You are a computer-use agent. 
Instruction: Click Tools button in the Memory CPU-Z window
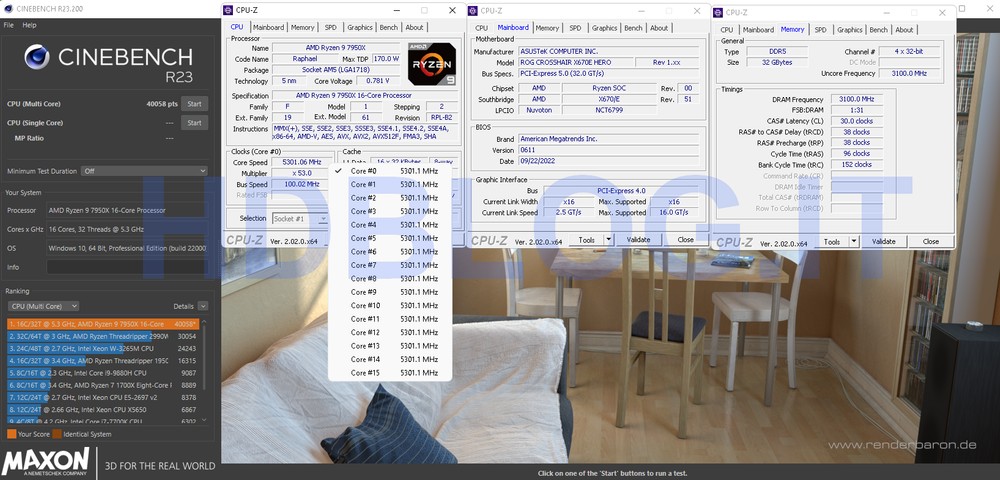(832, 242)
